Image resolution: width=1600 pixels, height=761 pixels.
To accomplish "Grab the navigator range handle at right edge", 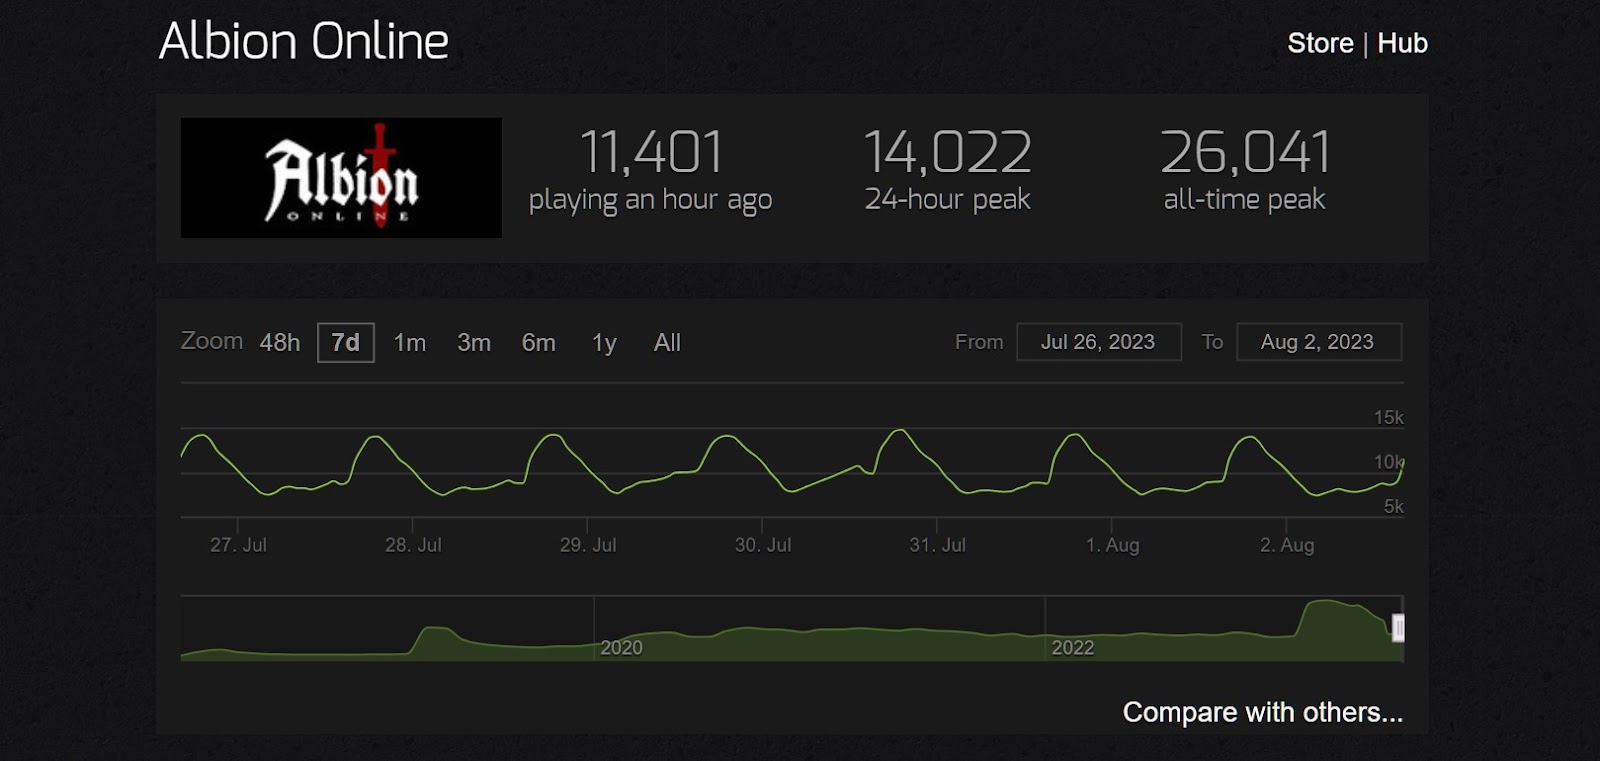I will [x=1398, y=628].
